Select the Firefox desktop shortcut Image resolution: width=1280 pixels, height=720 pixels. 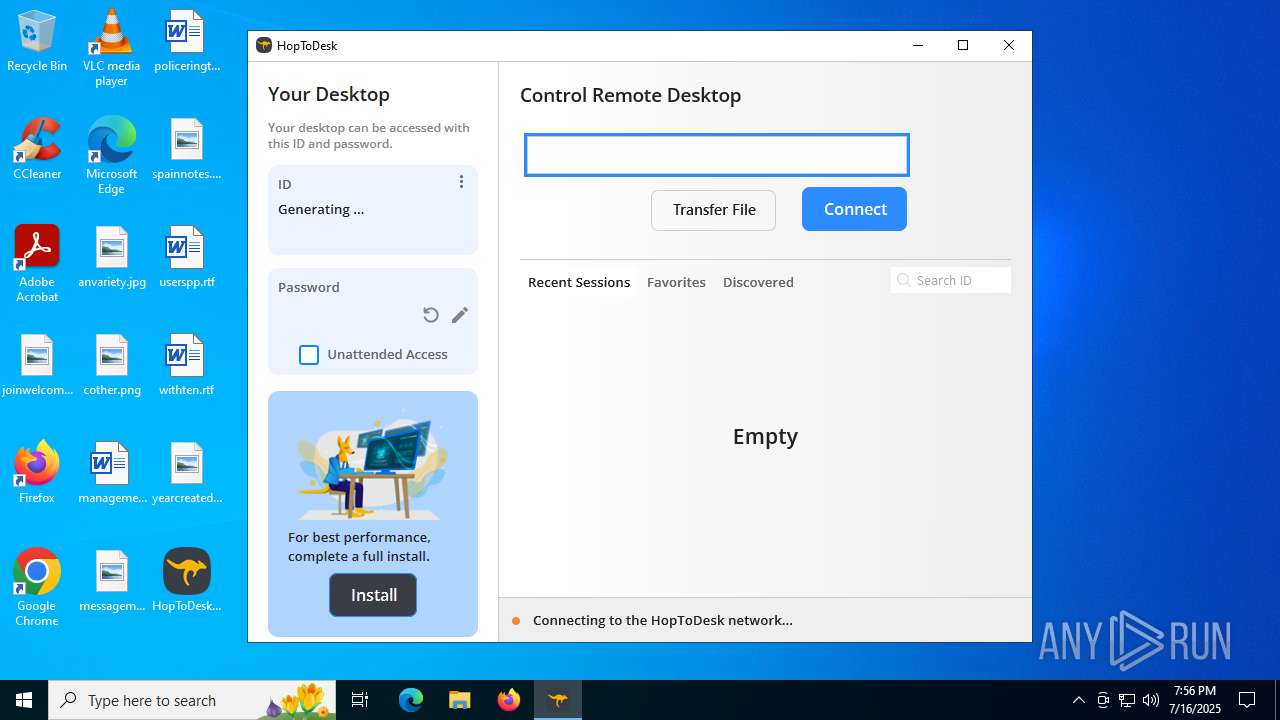[37, 473]
